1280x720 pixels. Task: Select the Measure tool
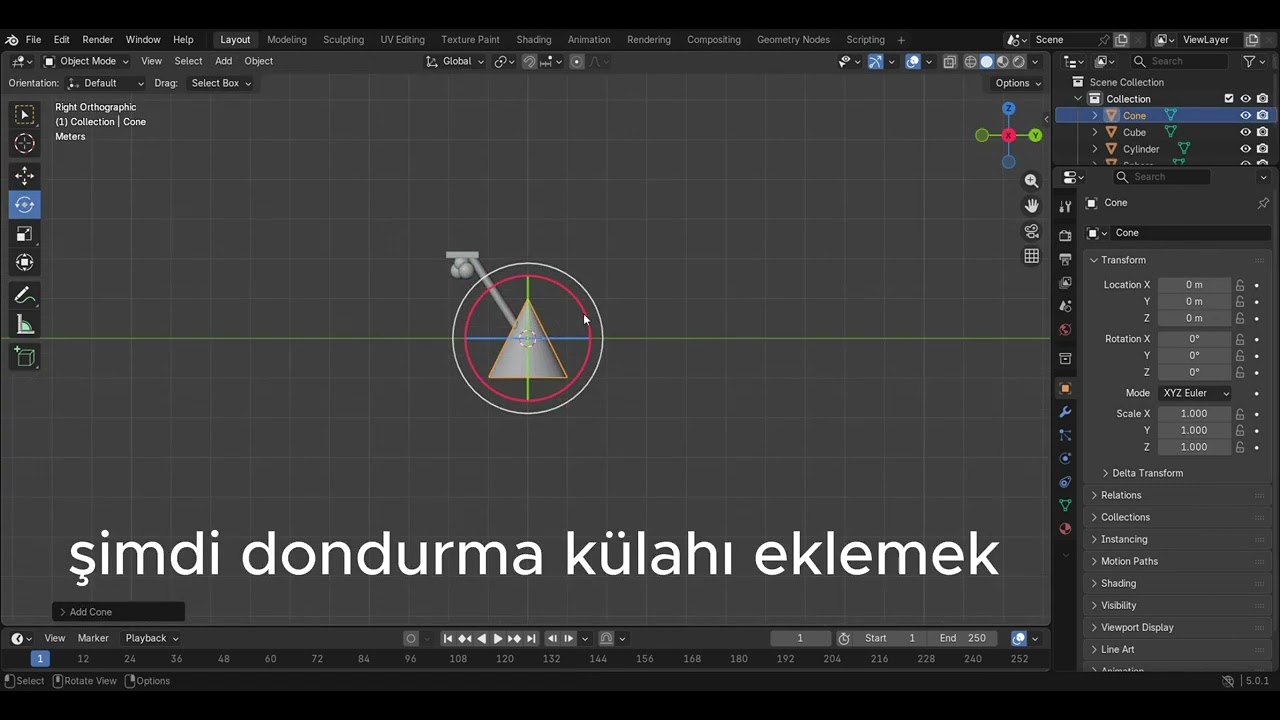[x=25, y=325]
